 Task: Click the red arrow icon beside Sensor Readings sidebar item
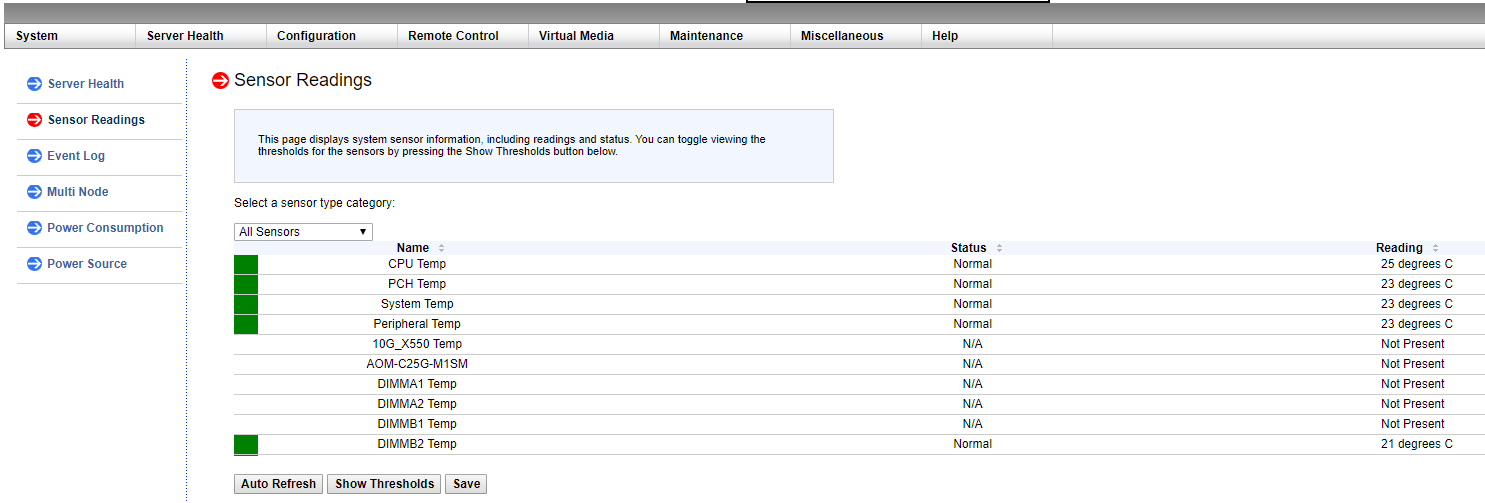click(x=35, y=120)
